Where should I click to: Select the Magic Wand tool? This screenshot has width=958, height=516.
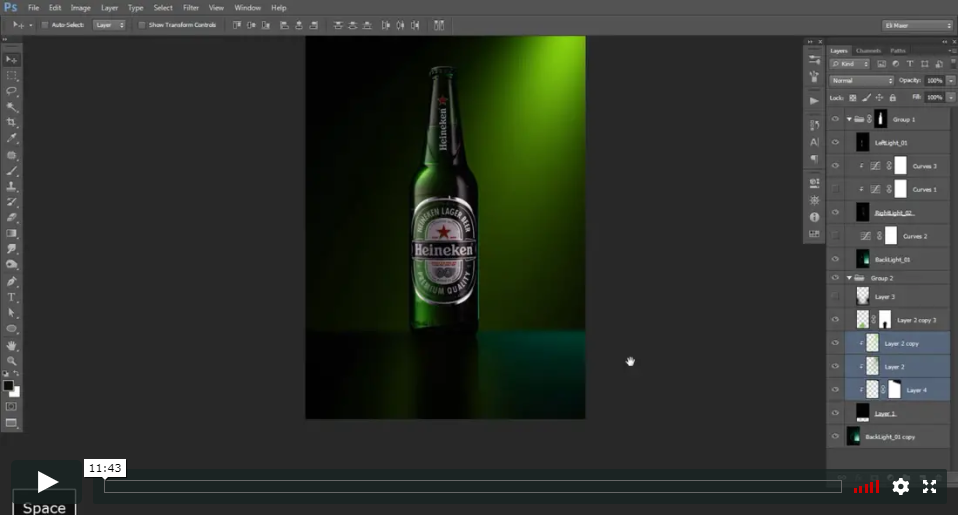point(12,107)
